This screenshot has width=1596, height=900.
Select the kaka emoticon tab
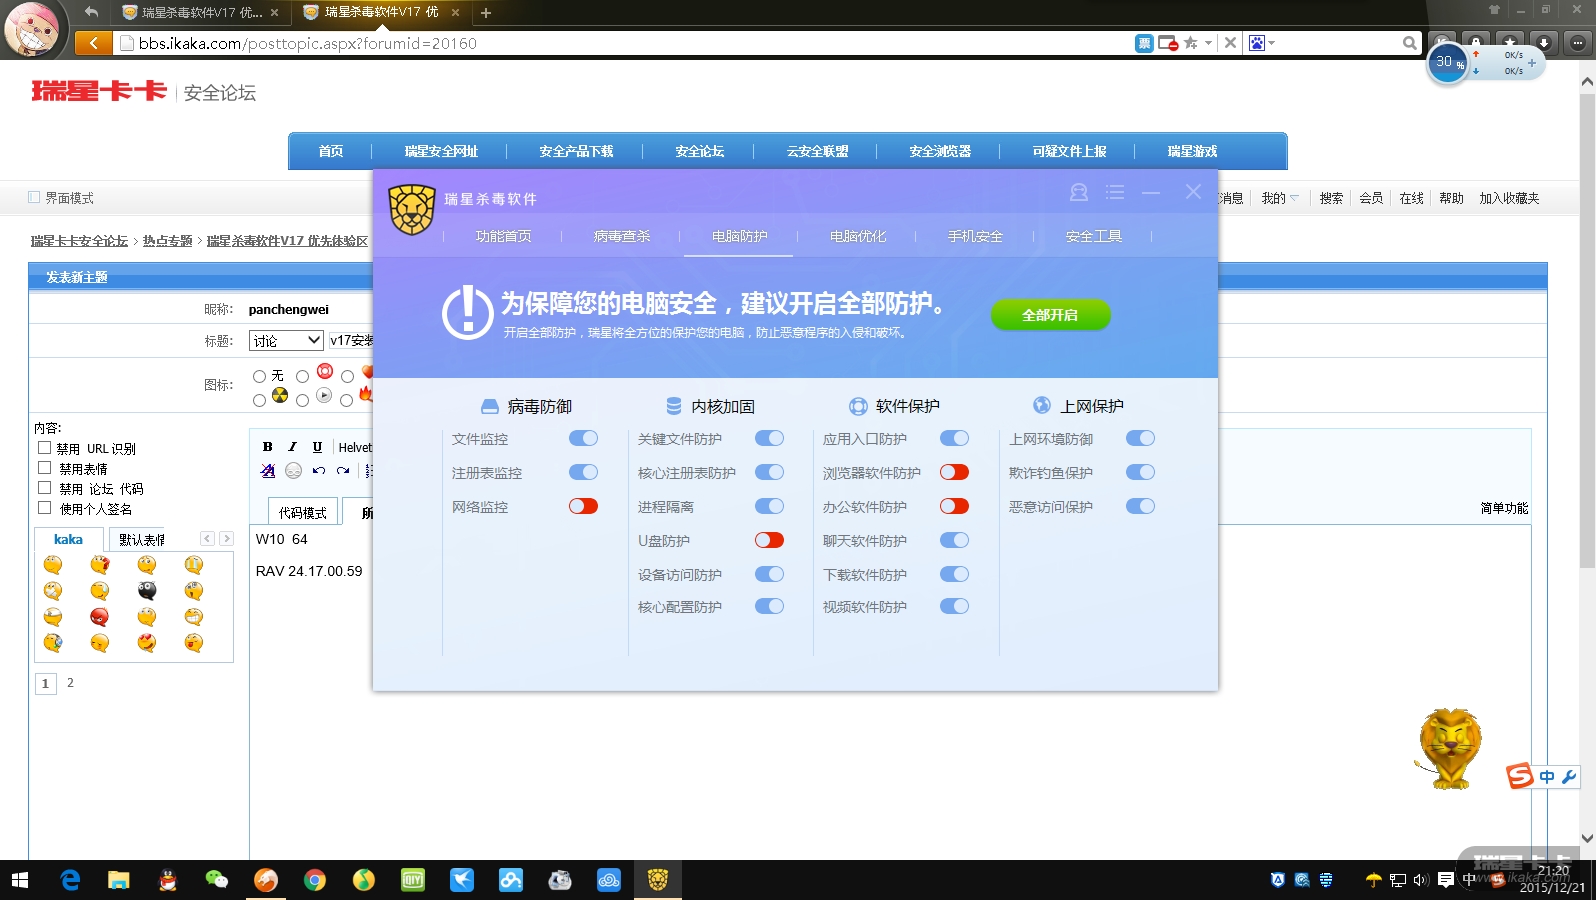(x=68, y=539)
